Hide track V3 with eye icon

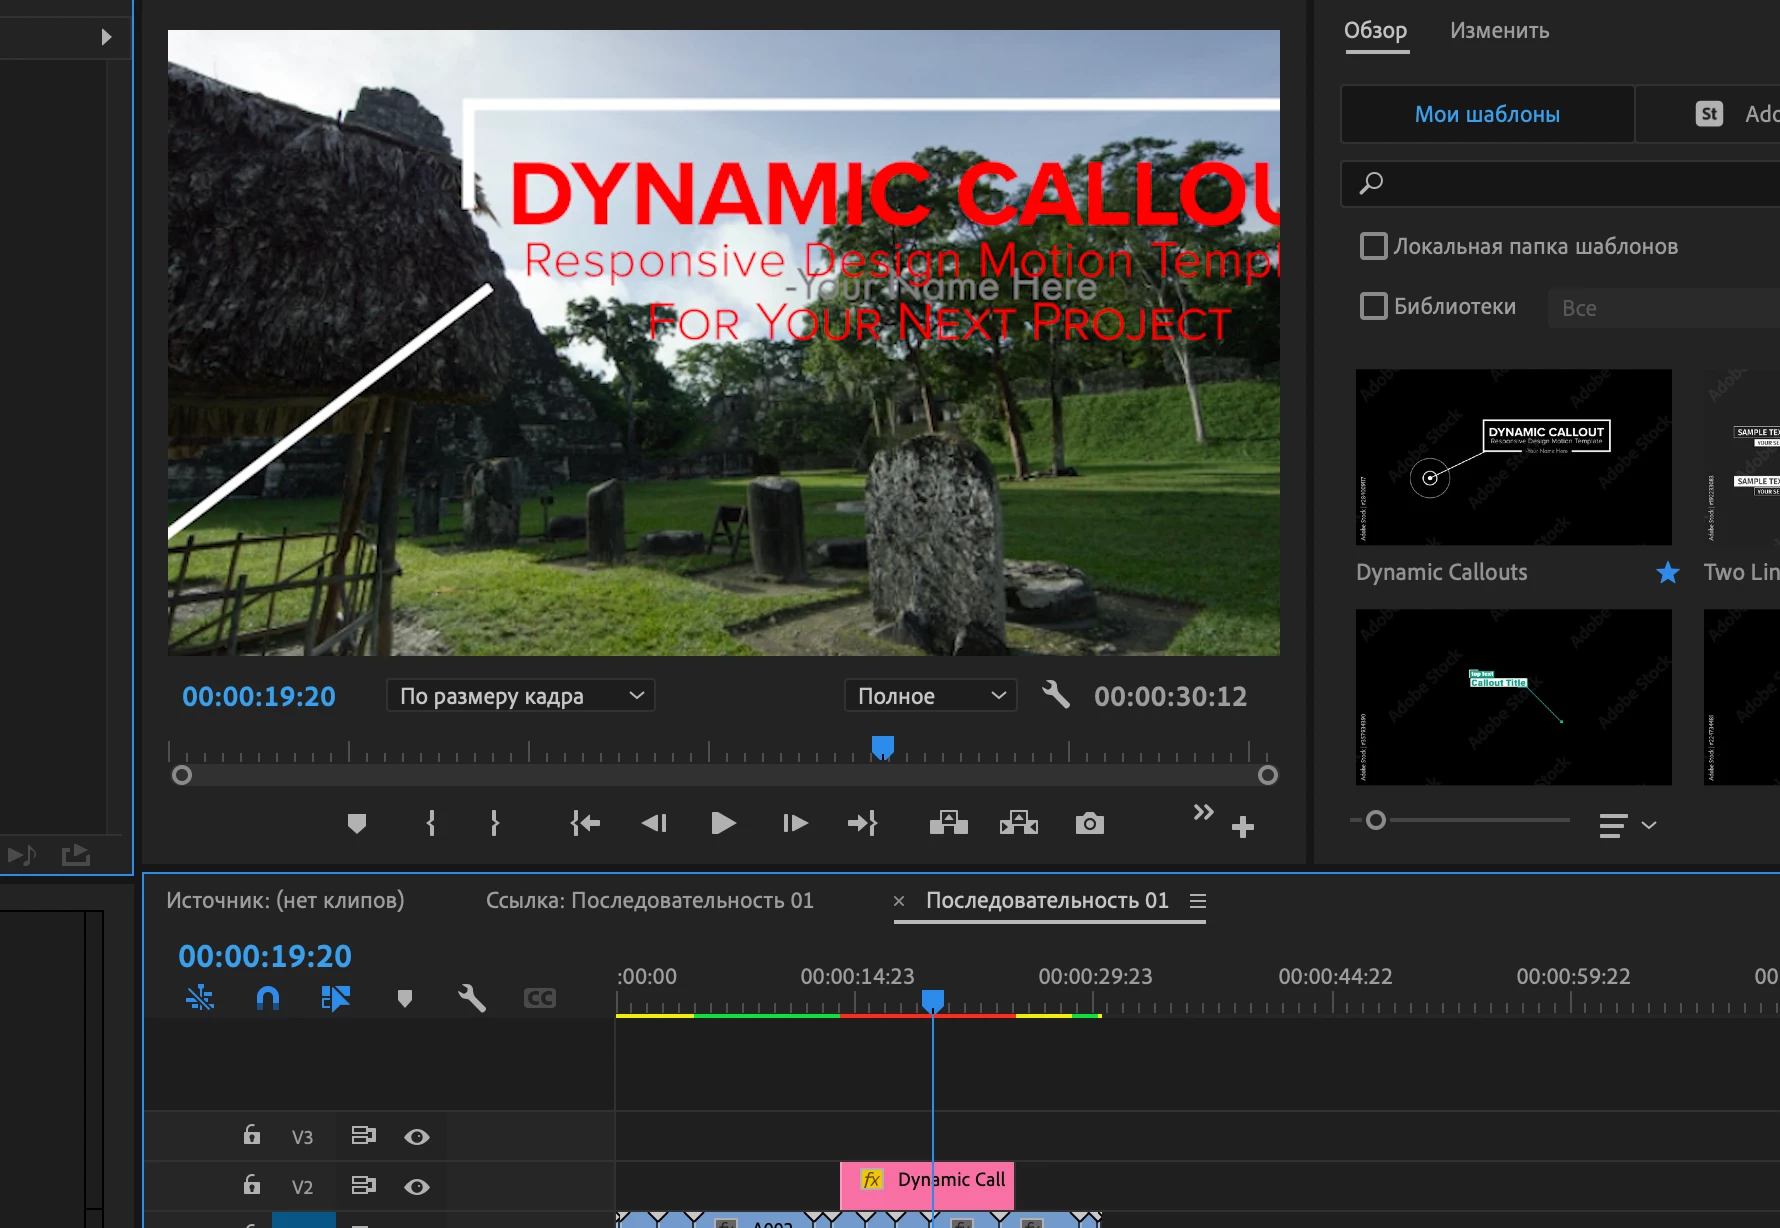point(417,1137)
